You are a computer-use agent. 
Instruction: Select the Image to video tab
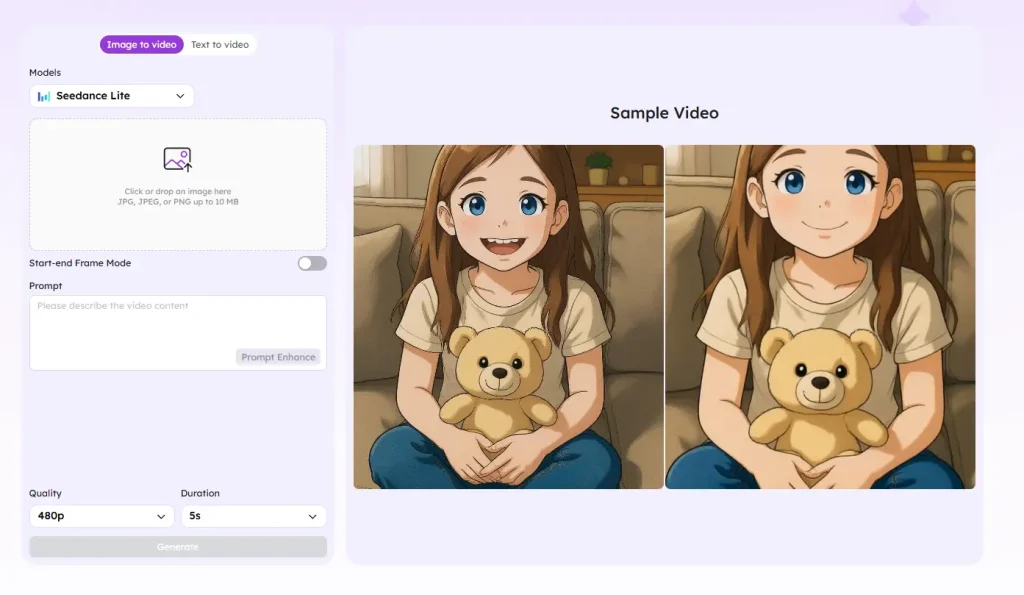pyautogui.click(x=141, y=44)
